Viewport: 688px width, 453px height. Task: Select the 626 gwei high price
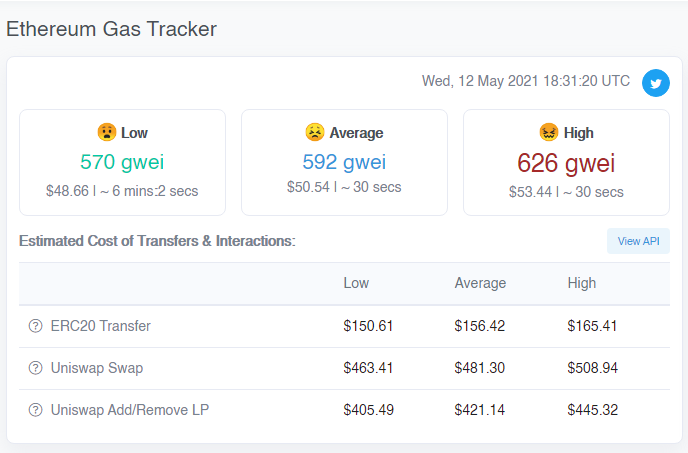coord(566,163)
